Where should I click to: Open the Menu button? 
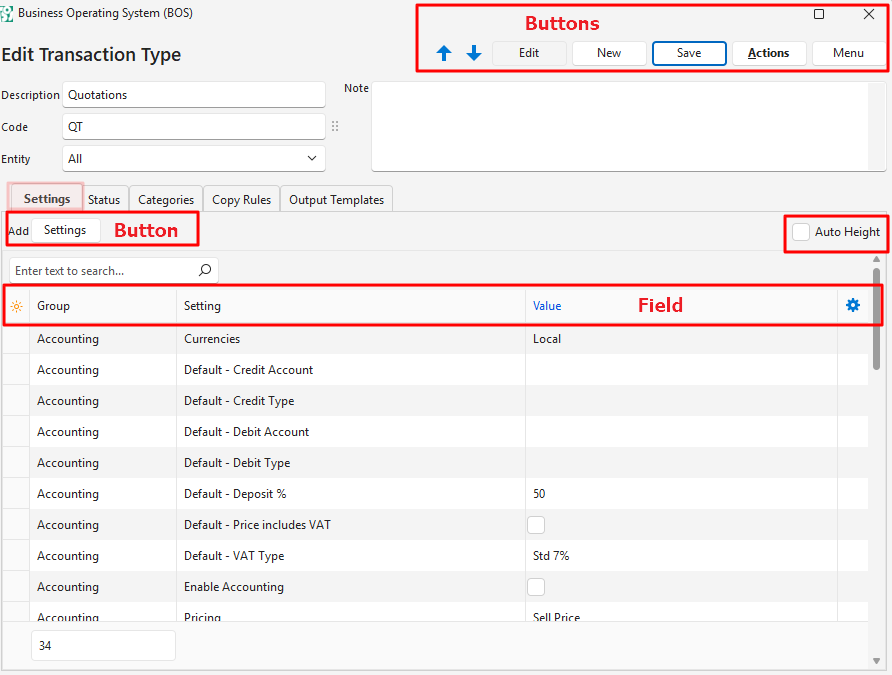point(848,53)
